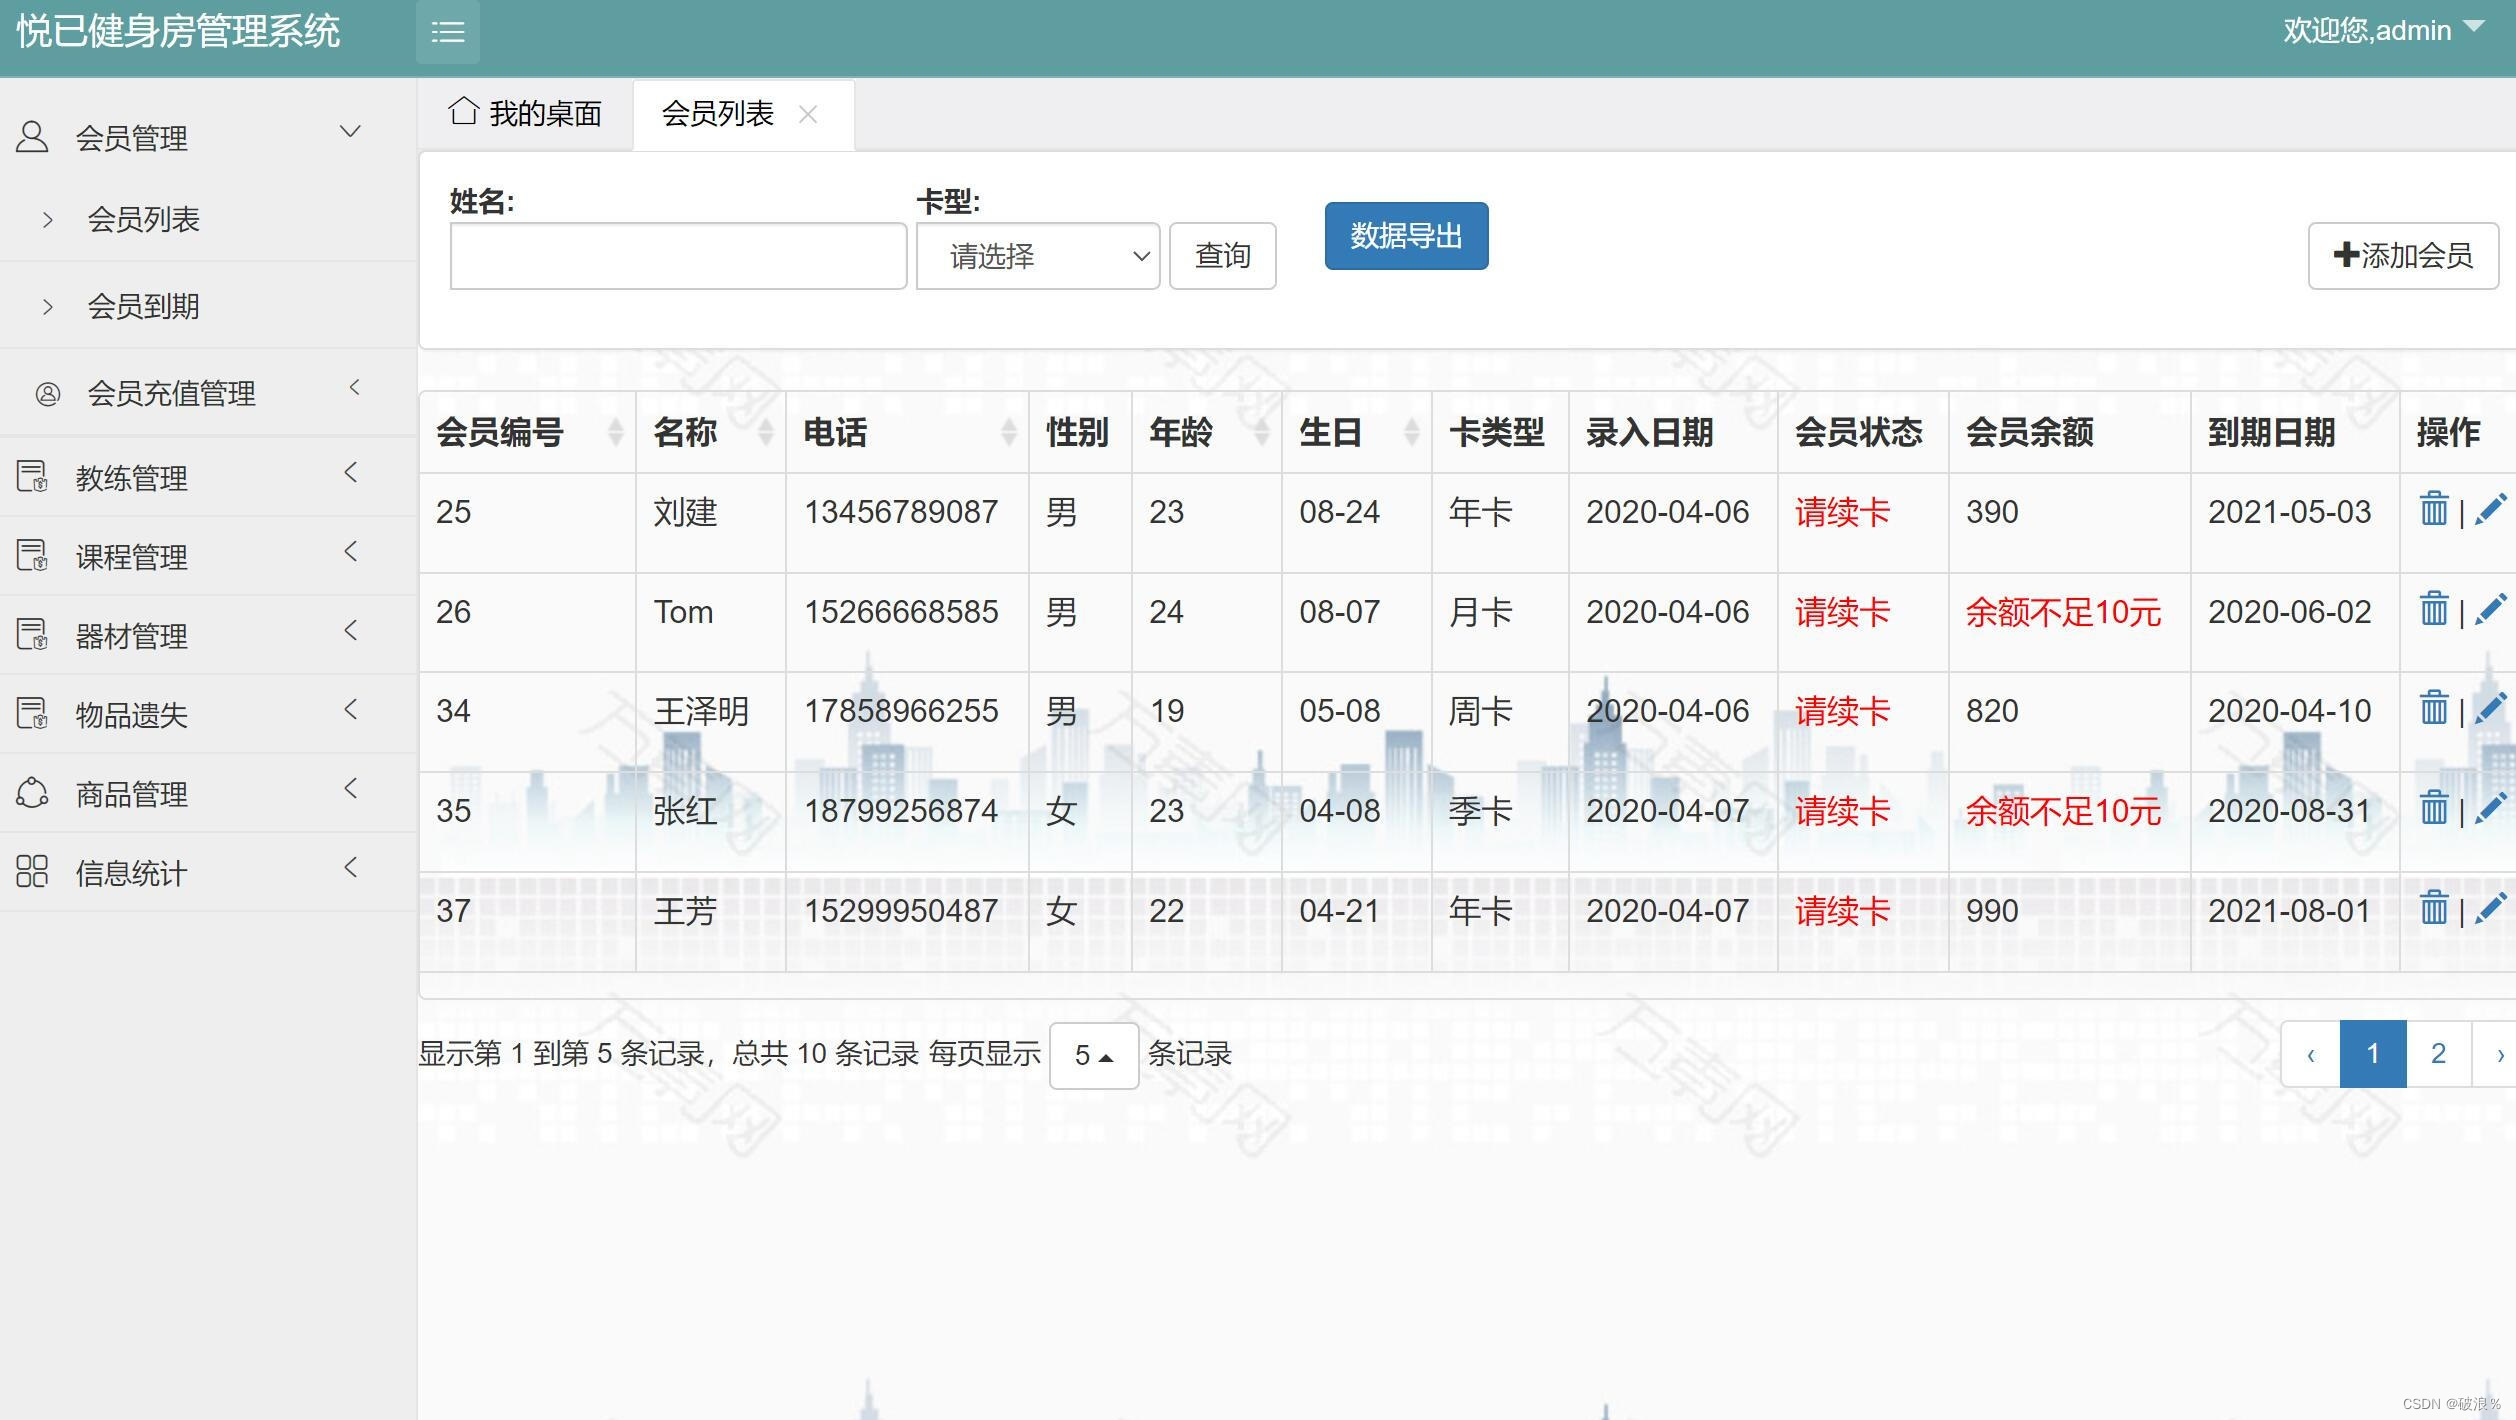Click the 添加会员 button

tap(2403, 256)
